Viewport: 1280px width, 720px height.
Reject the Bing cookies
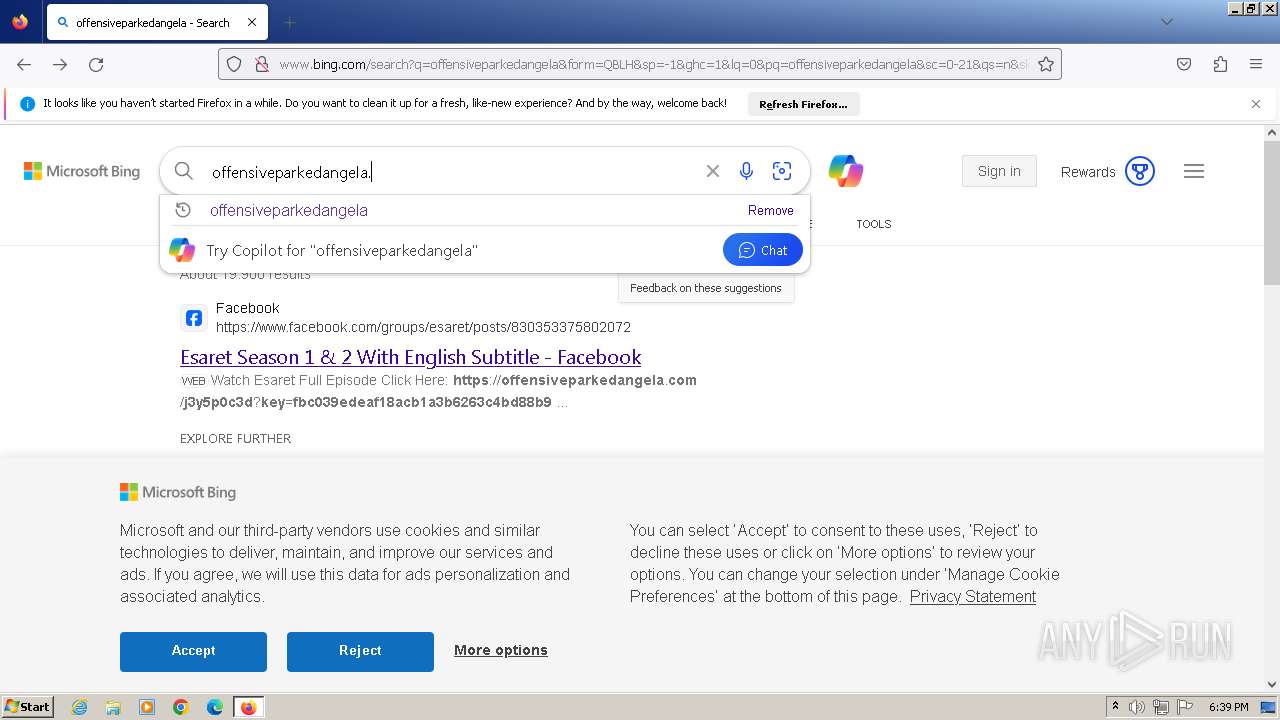point(360,651)
